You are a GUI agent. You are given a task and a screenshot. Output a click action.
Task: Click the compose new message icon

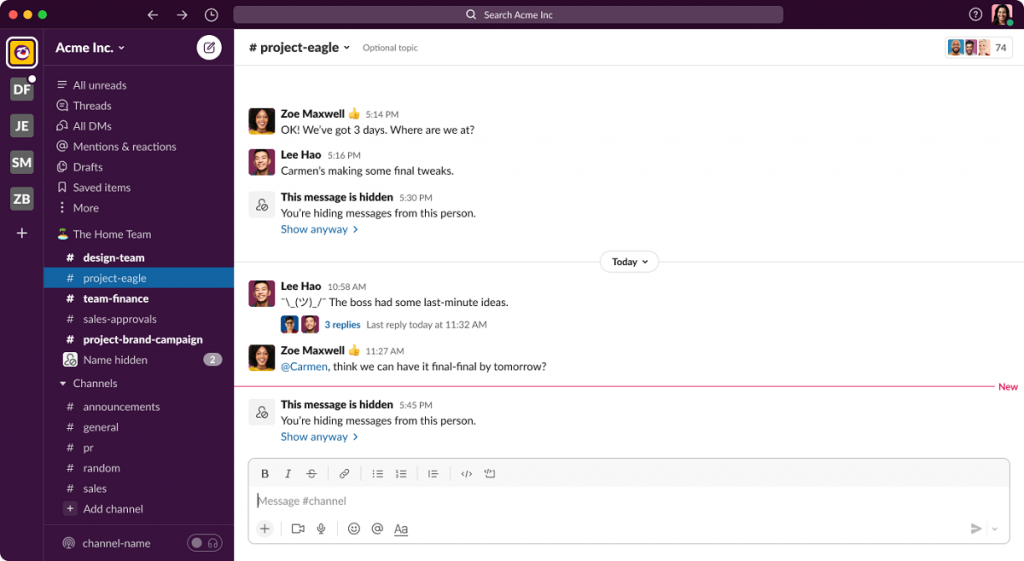(x=209, y=48)
